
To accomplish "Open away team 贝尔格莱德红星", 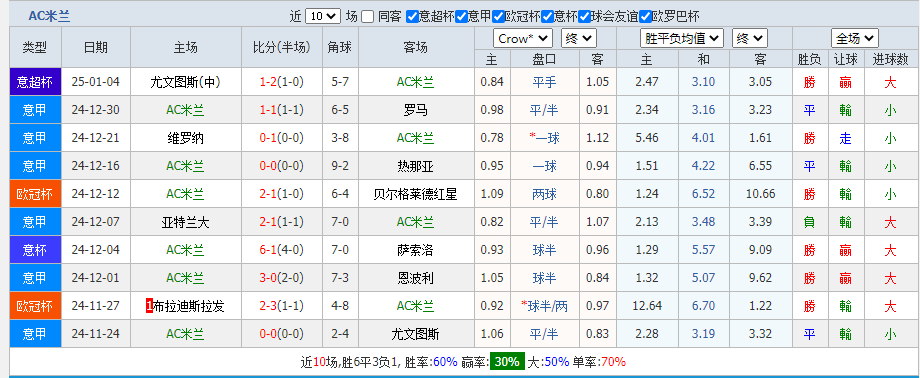I will [x=415, y=194].
